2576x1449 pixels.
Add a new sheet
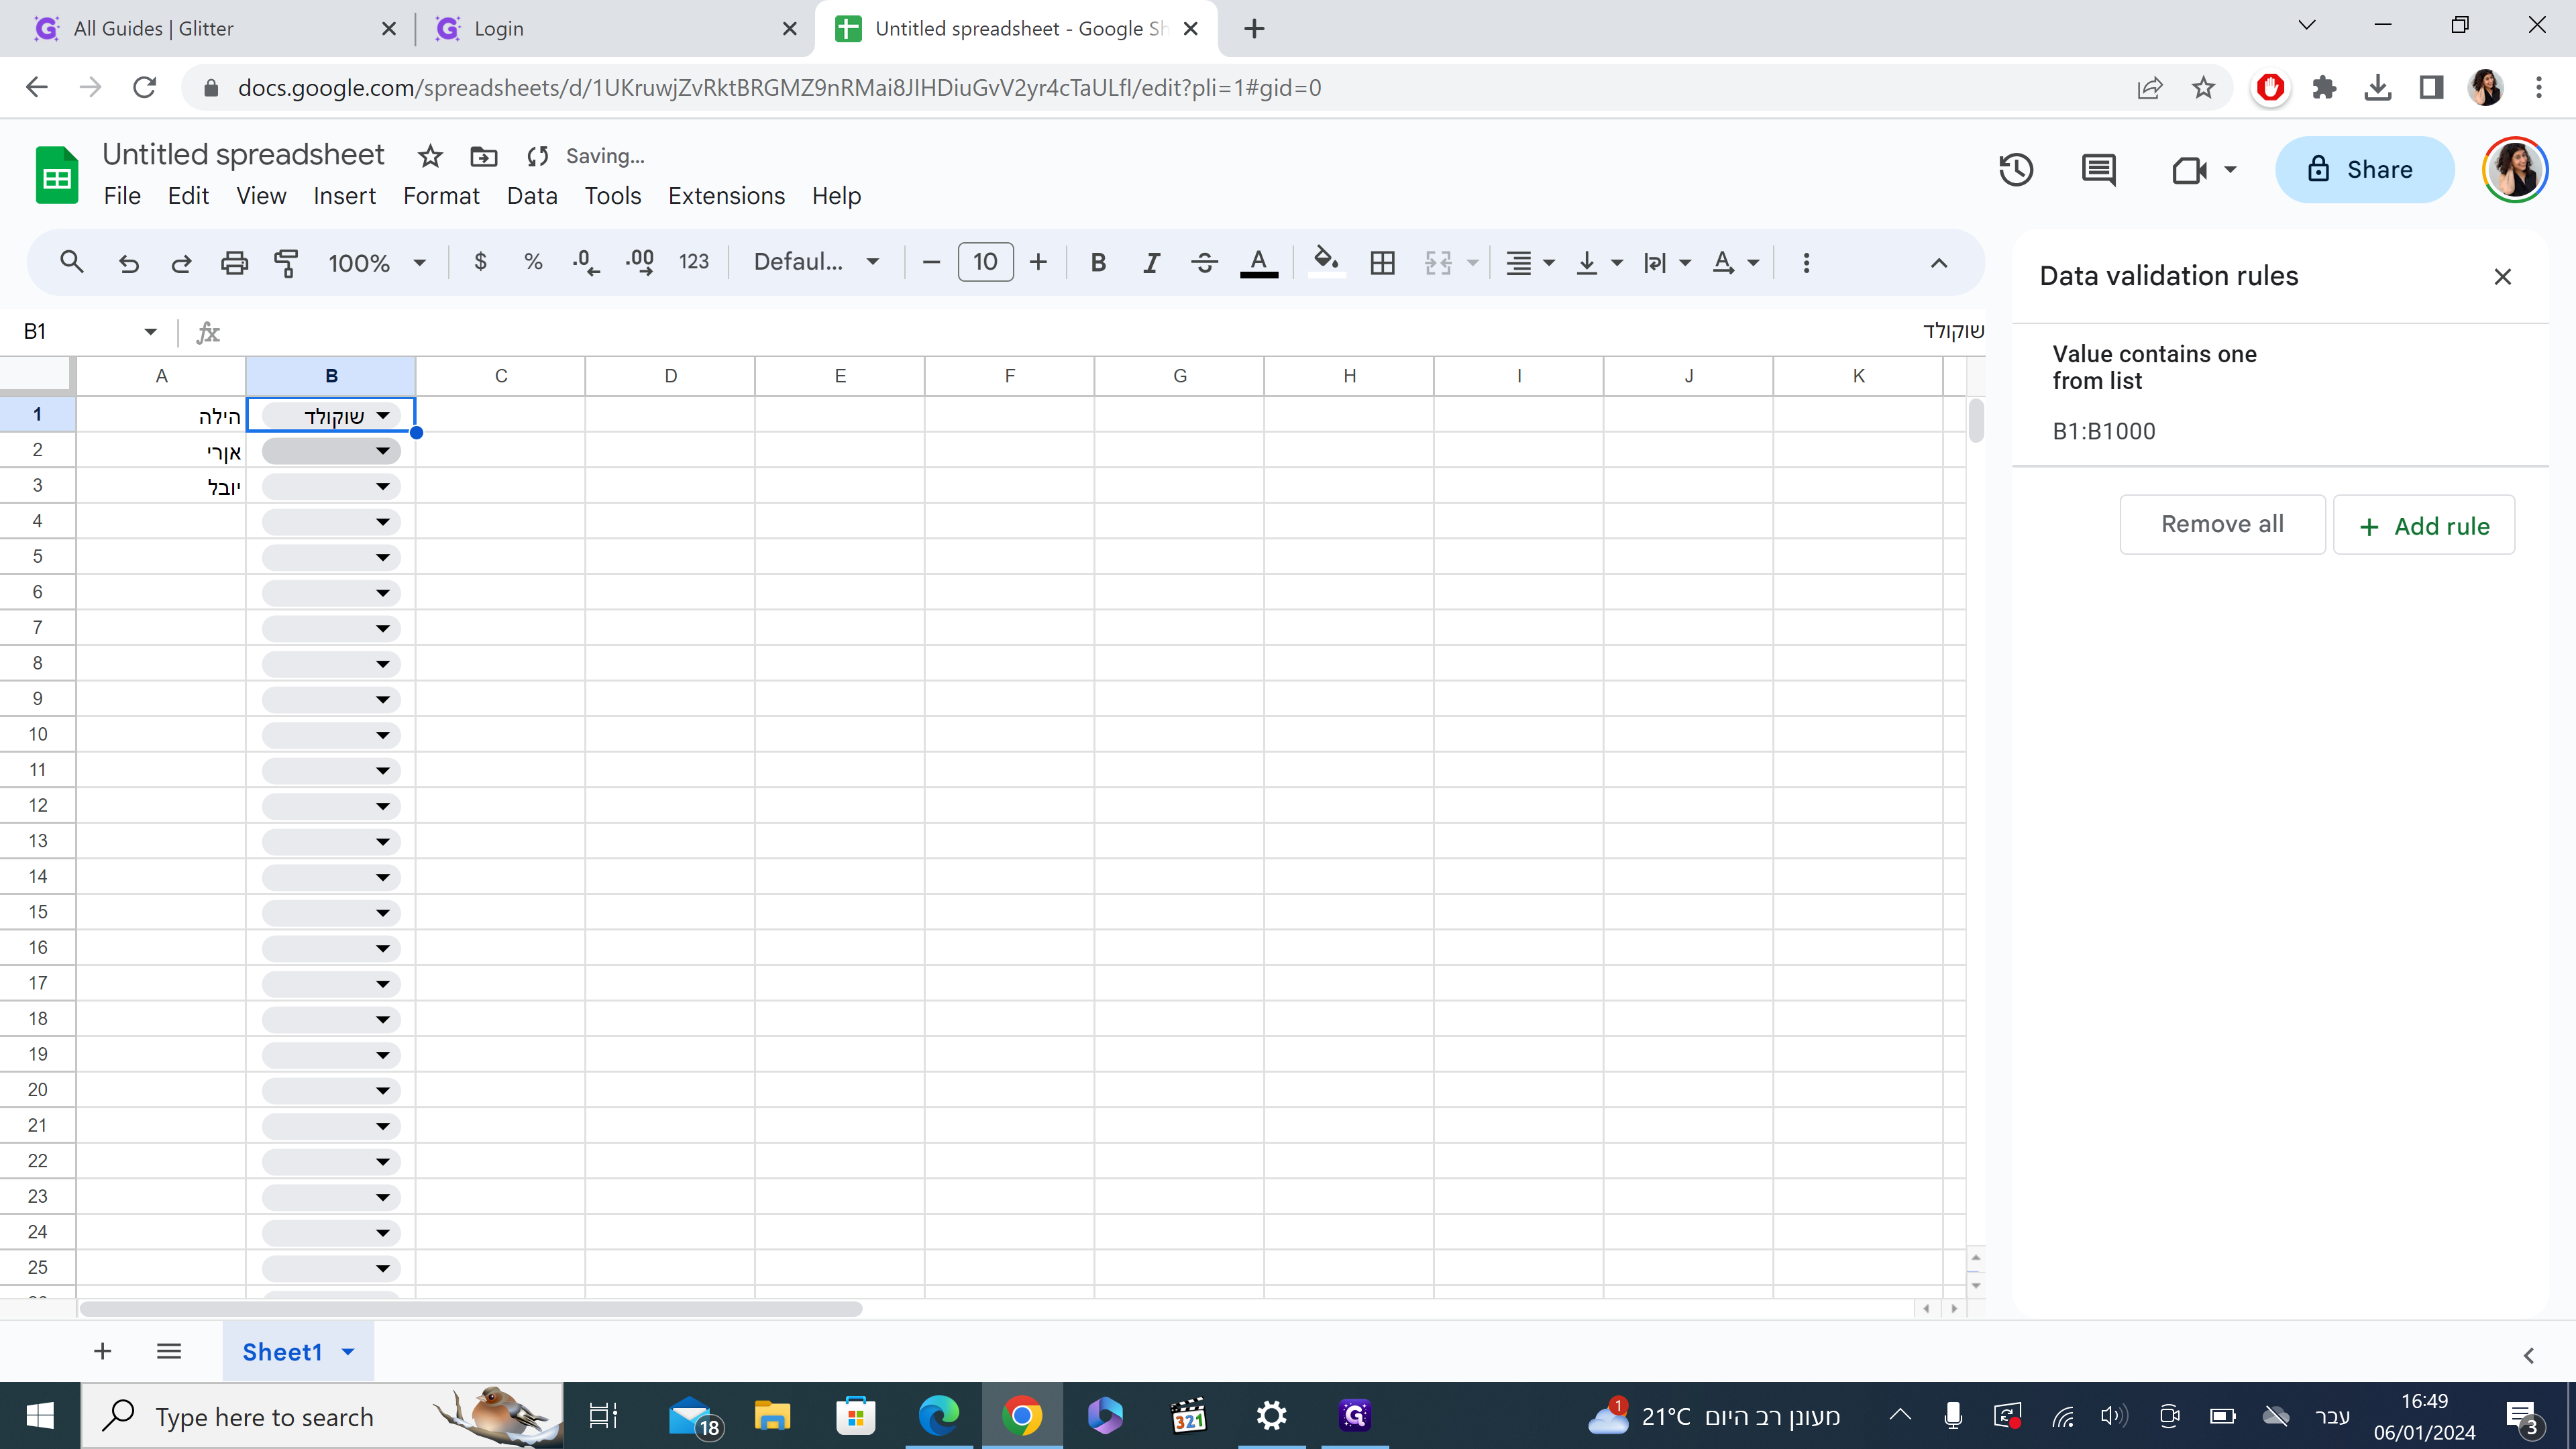pyautogui.click(x=102, y=1352)
